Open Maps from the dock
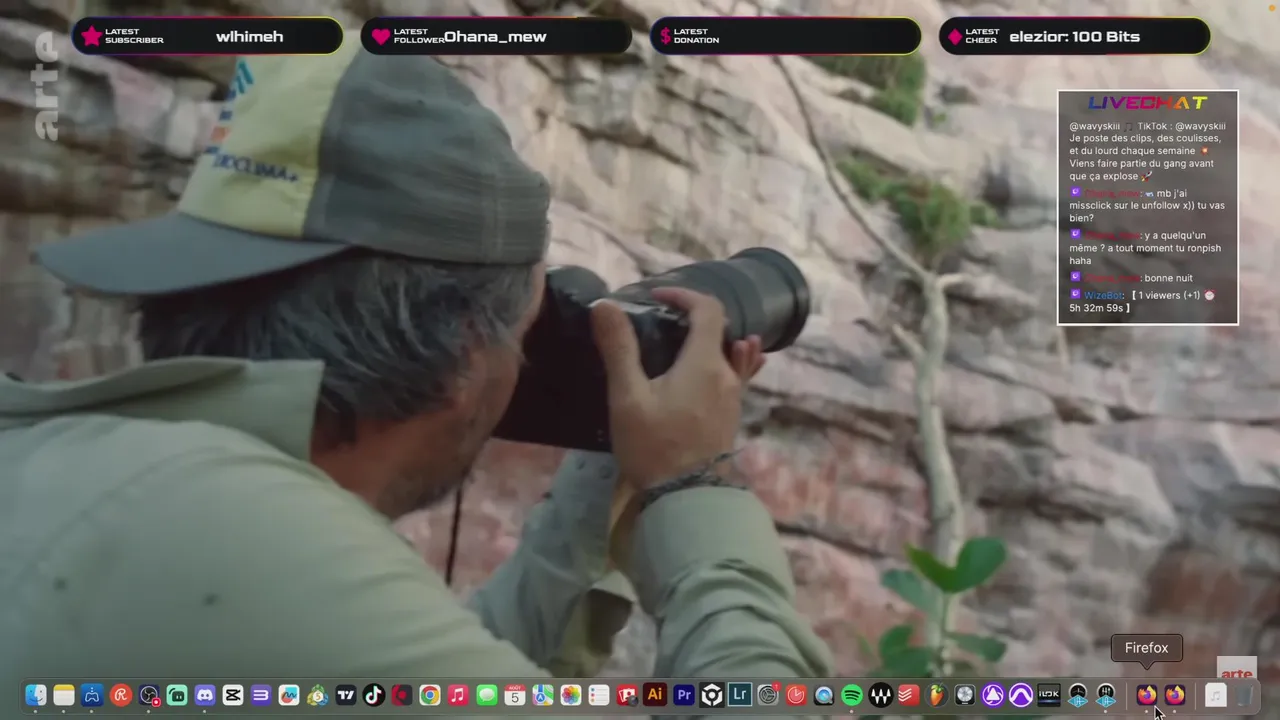Image resolution: width=1280 pixels, height=720 pixels. (543, 695)
